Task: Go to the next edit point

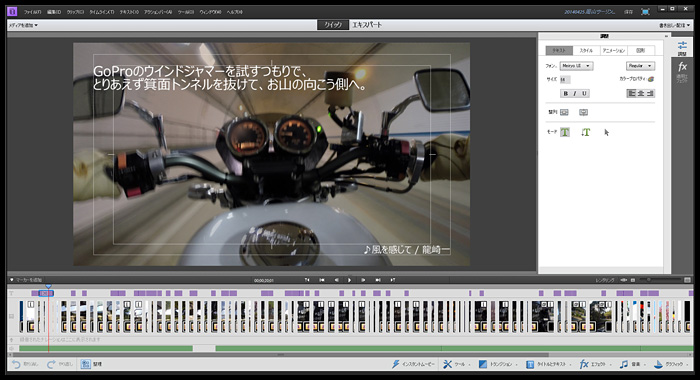Action: pyautogui.click(x=392, y=280)
